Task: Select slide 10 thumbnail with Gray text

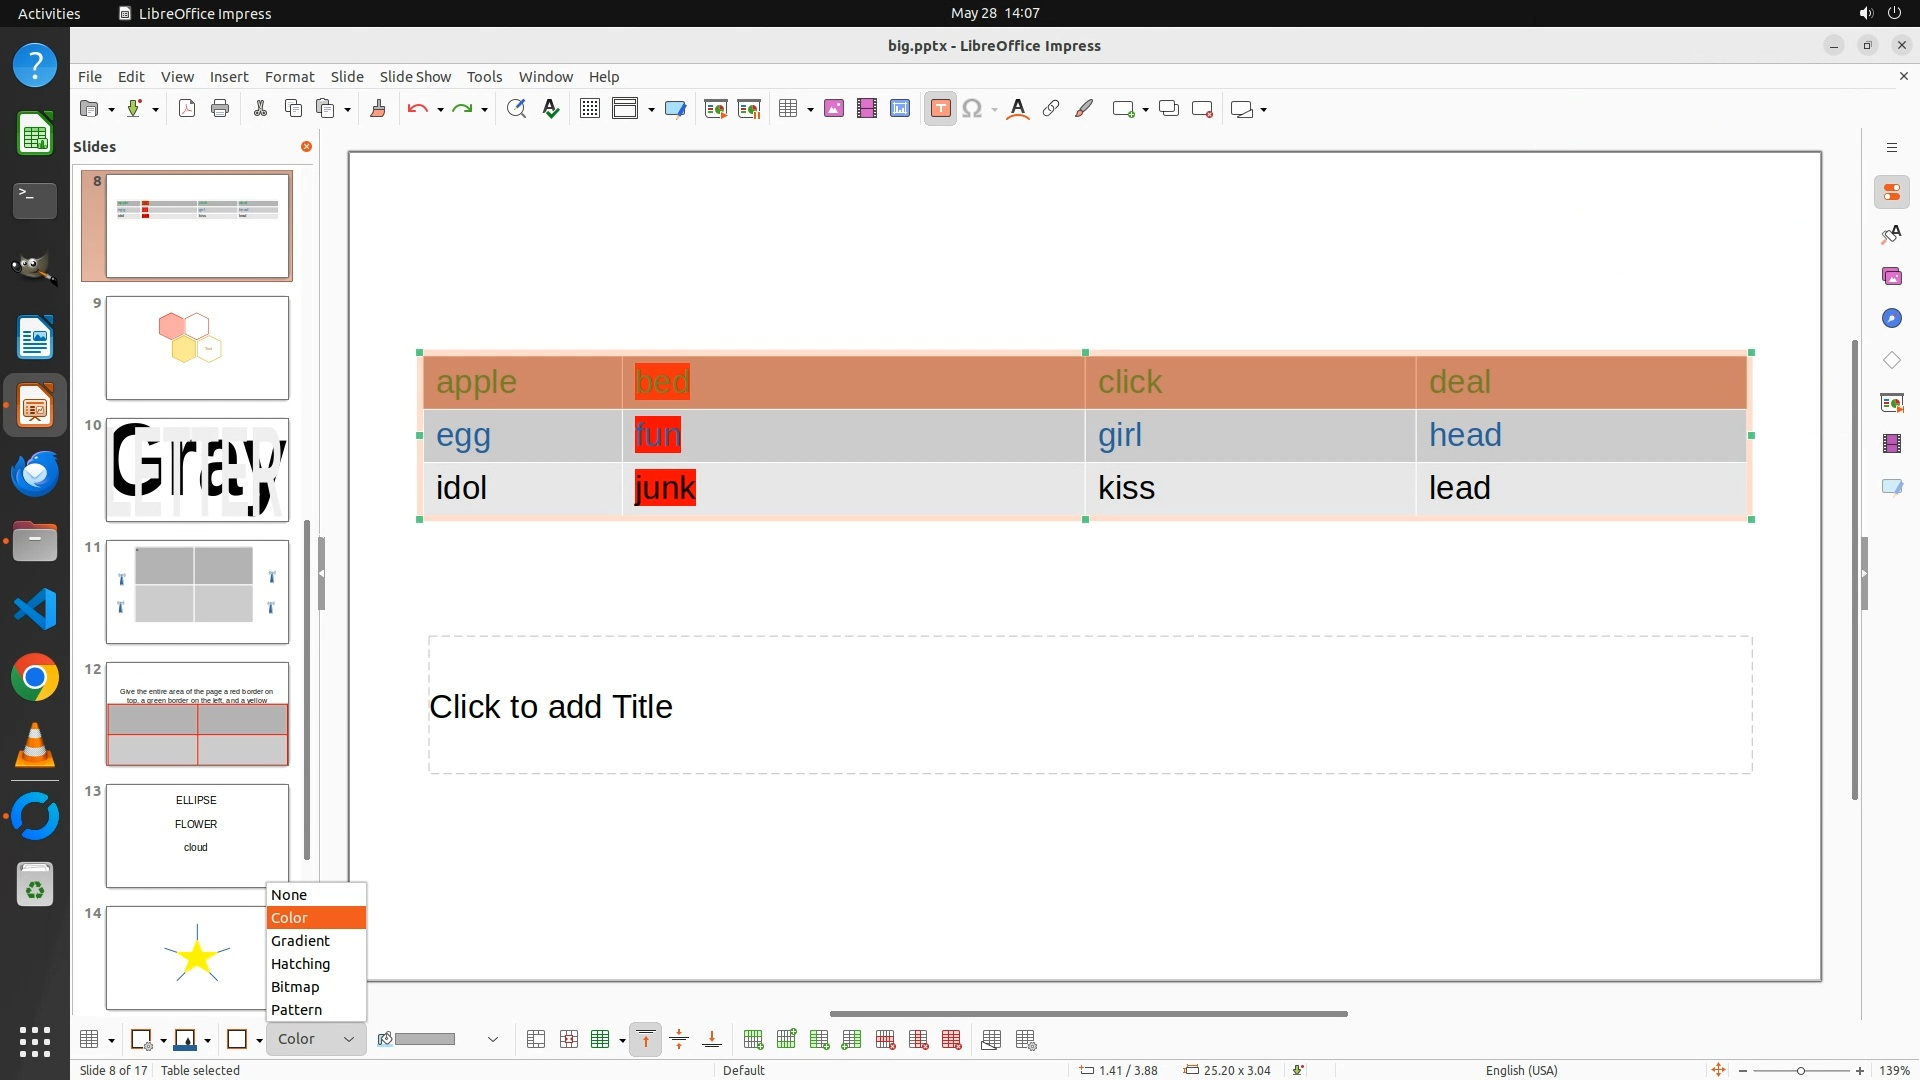Action: click(x=197, y=470)
